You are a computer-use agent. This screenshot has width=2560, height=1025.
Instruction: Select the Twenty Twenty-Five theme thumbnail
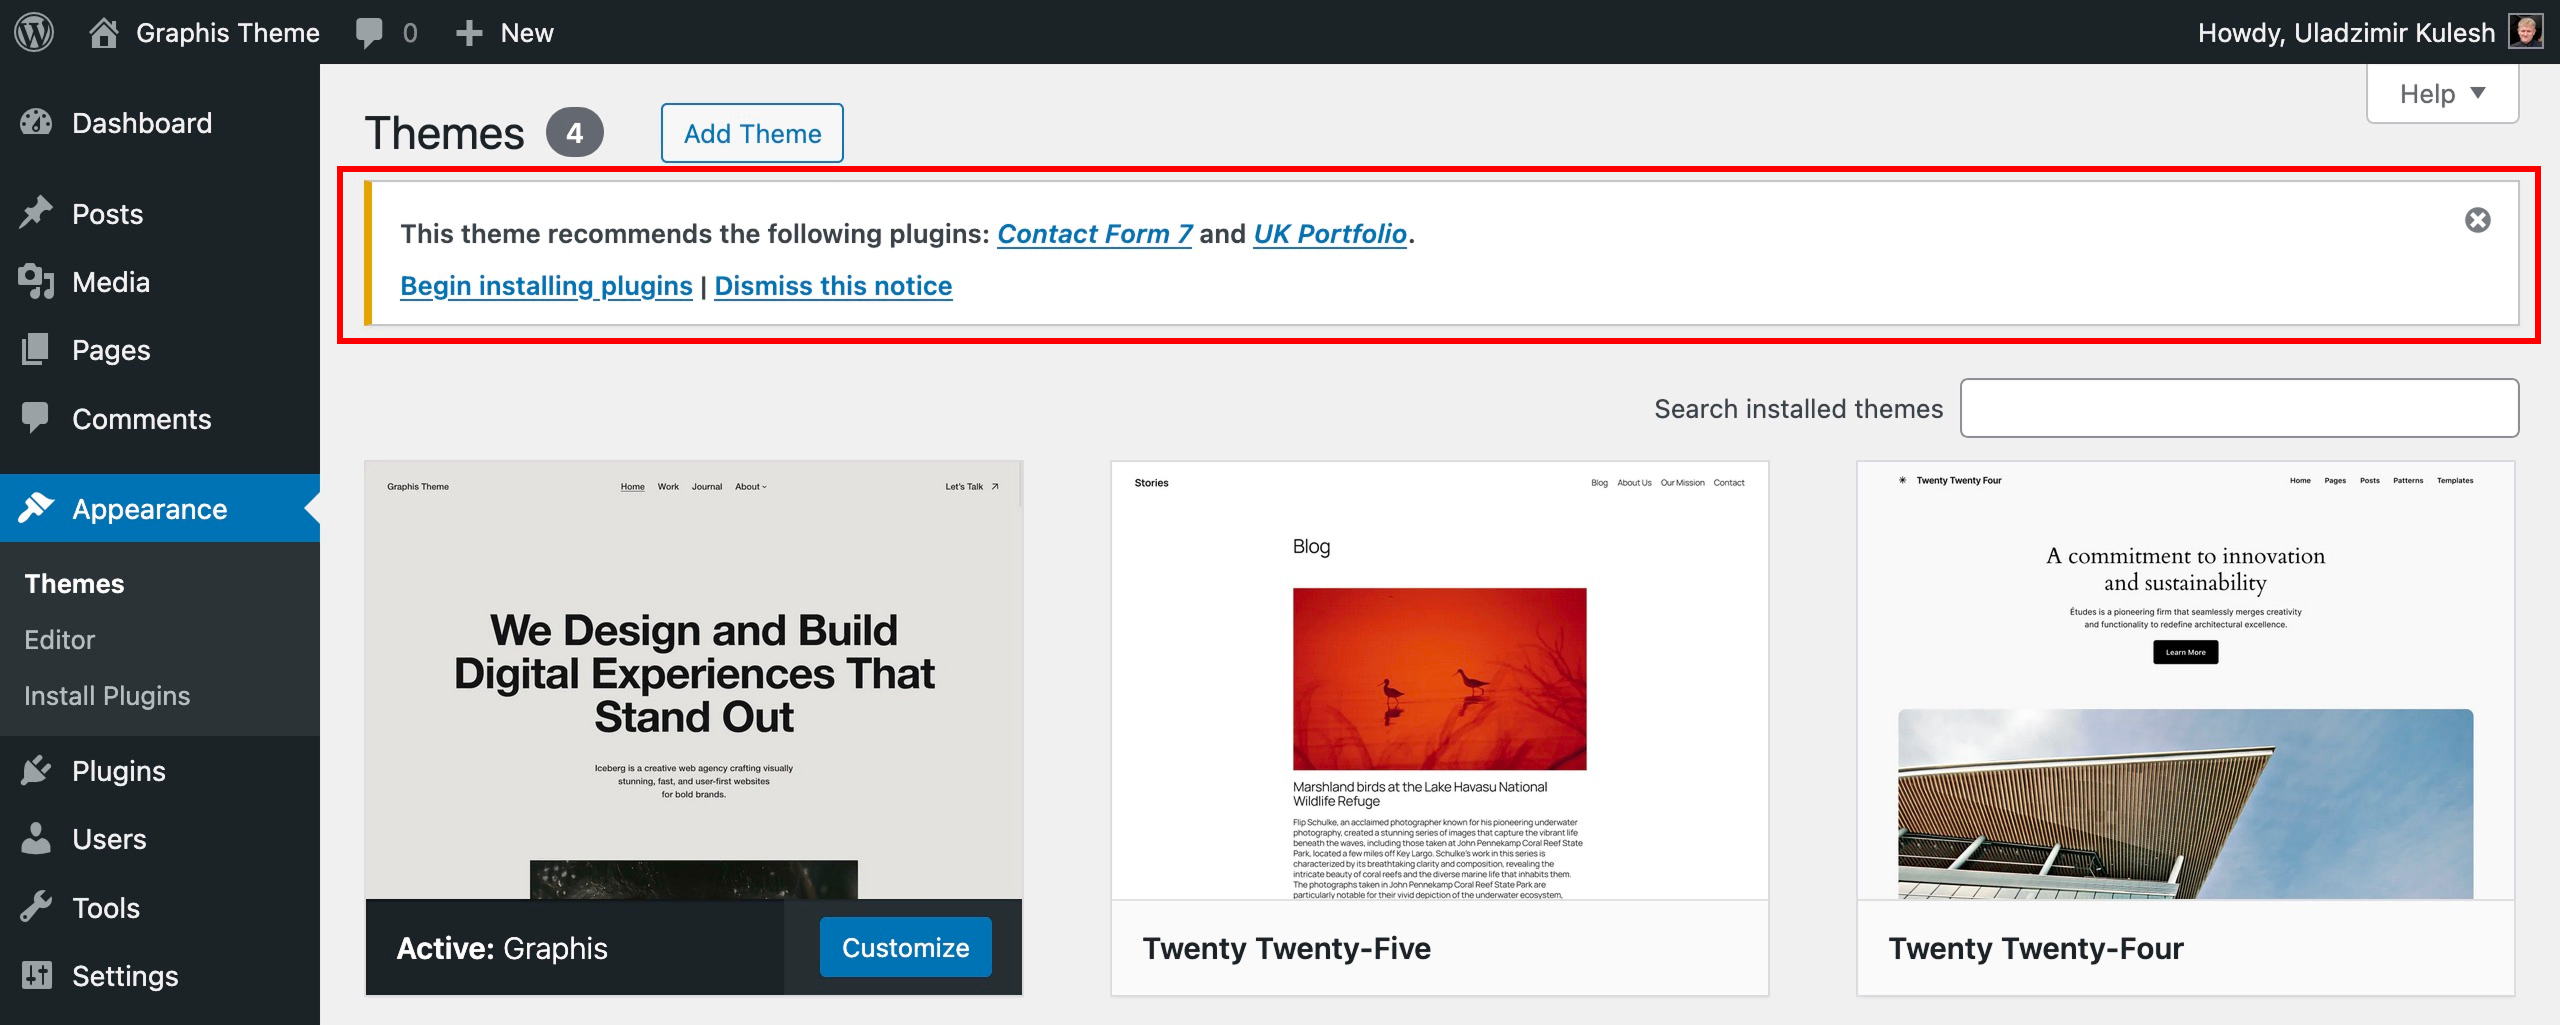click(x=1439, y=680)
